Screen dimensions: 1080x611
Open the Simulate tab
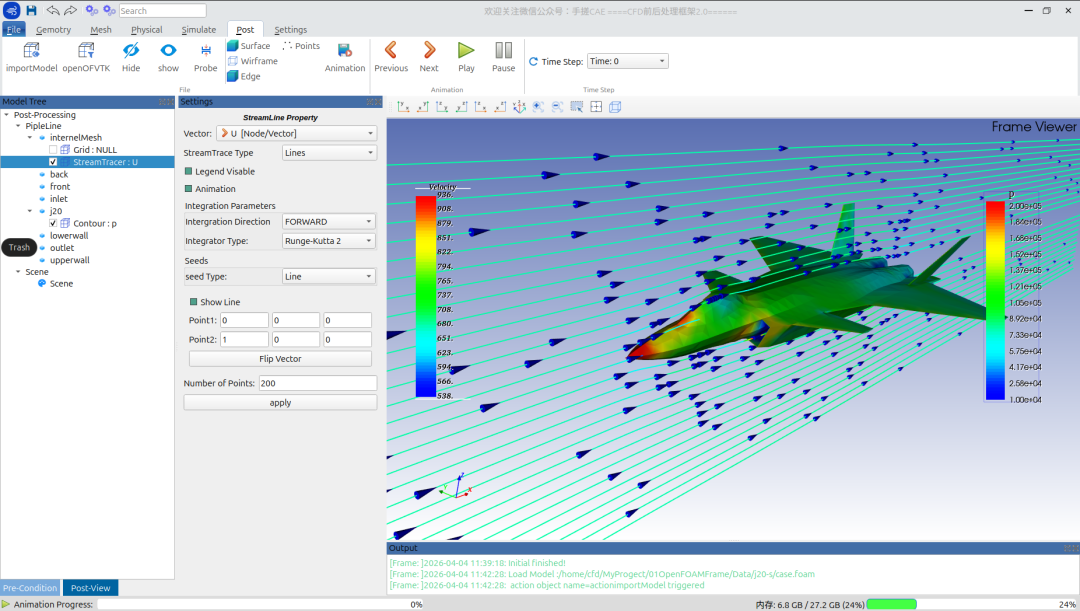[198, 30]
